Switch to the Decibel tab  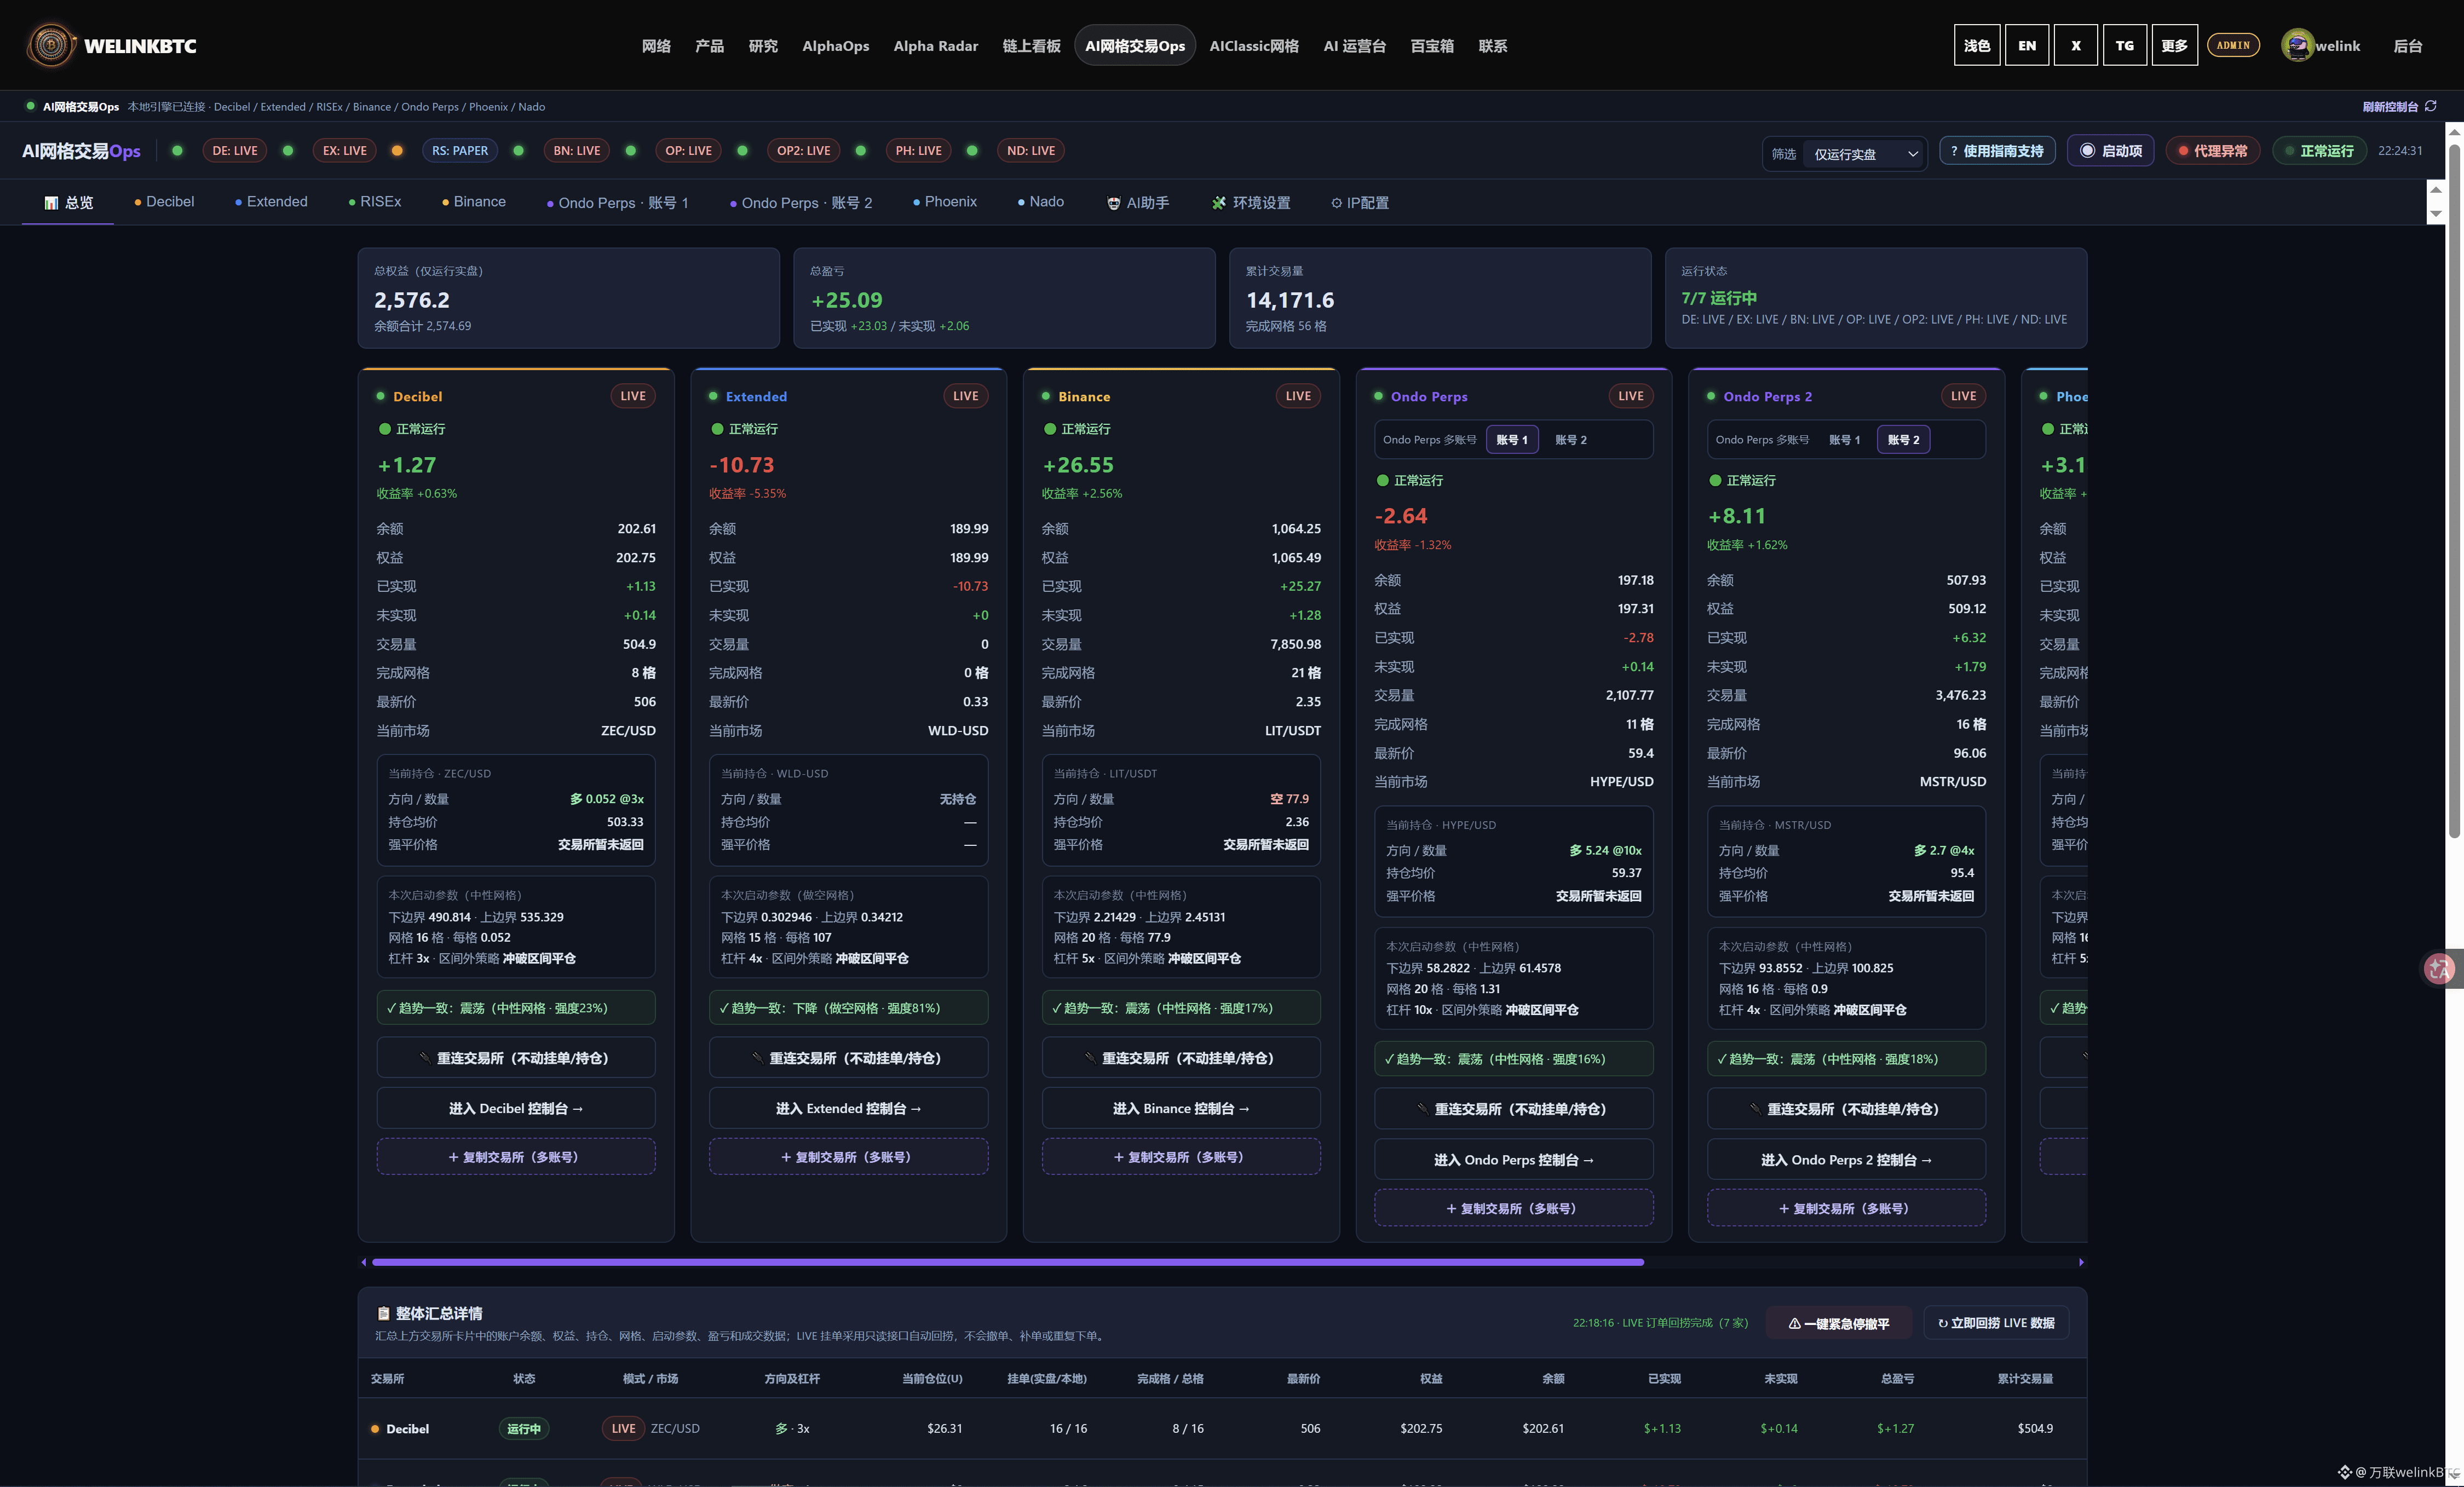coord(164,202)
